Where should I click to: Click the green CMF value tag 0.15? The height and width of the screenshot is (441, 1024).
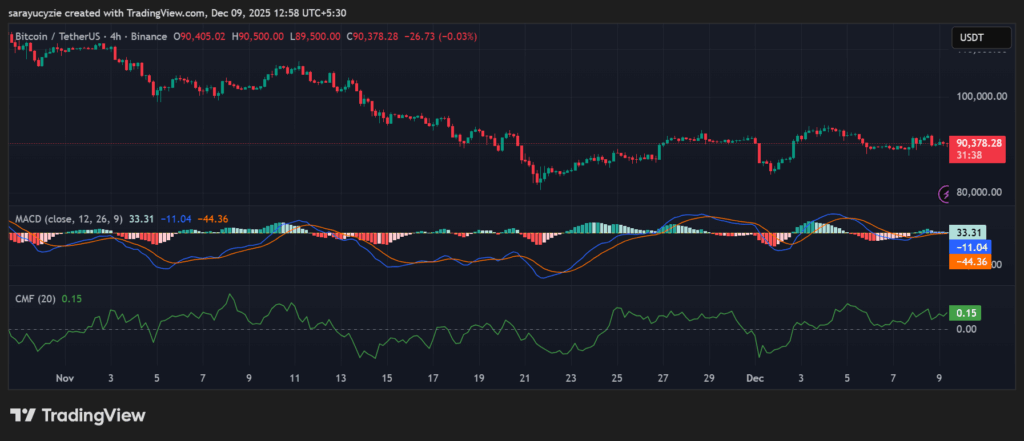(x=966, y=313)
